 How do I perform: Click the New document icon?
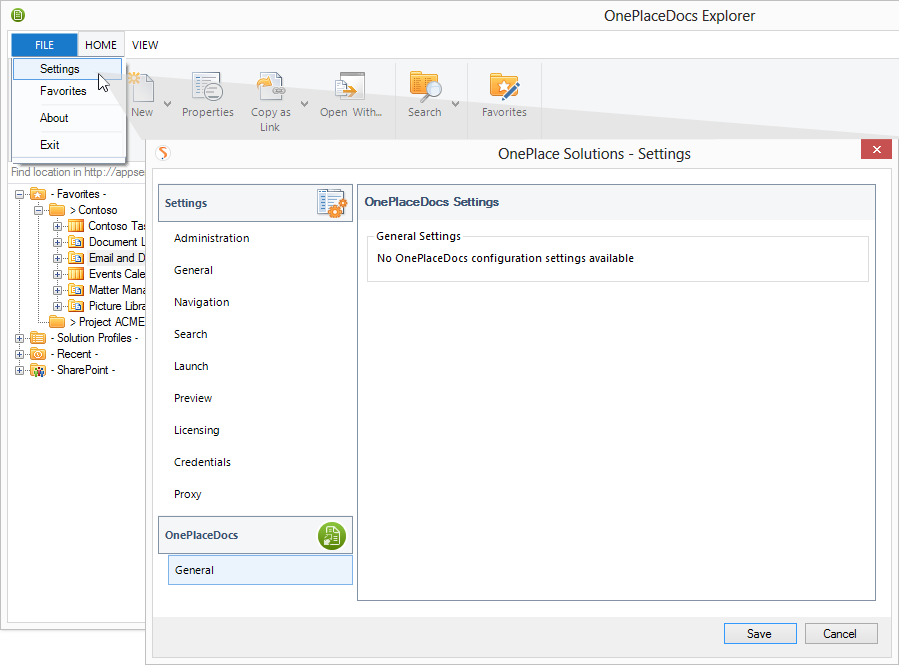142,88
